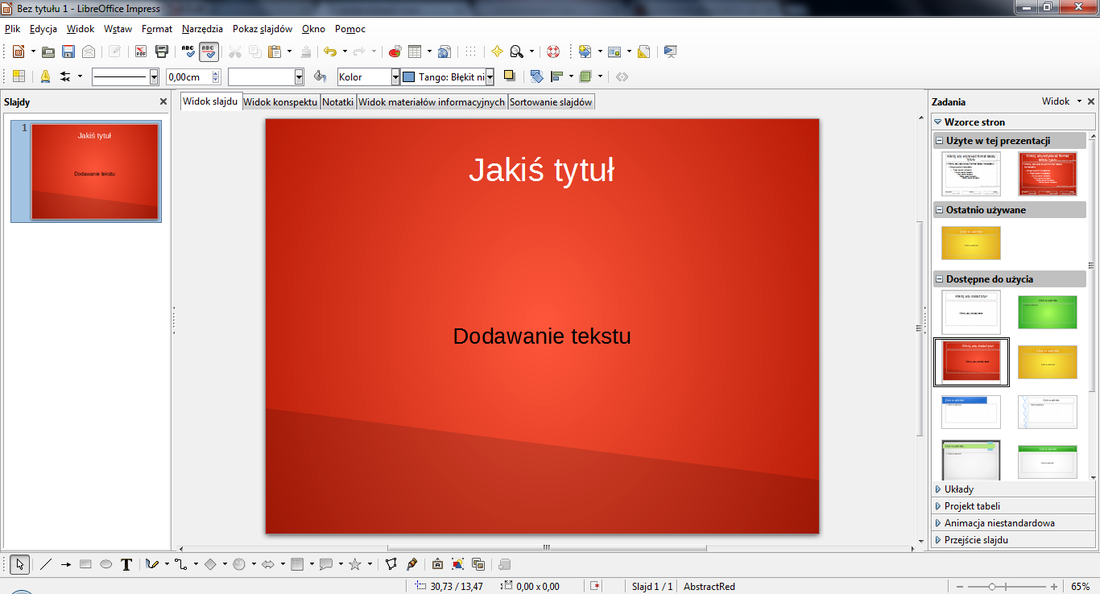
Task: Collapse Użyte w tej prezentacji group
Action: (939, 140)
